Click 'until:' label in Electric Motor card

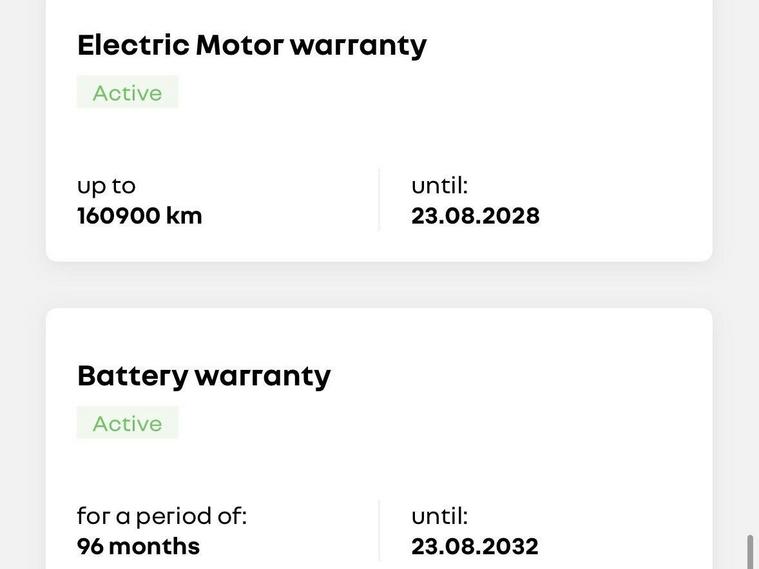coord(439,186)
